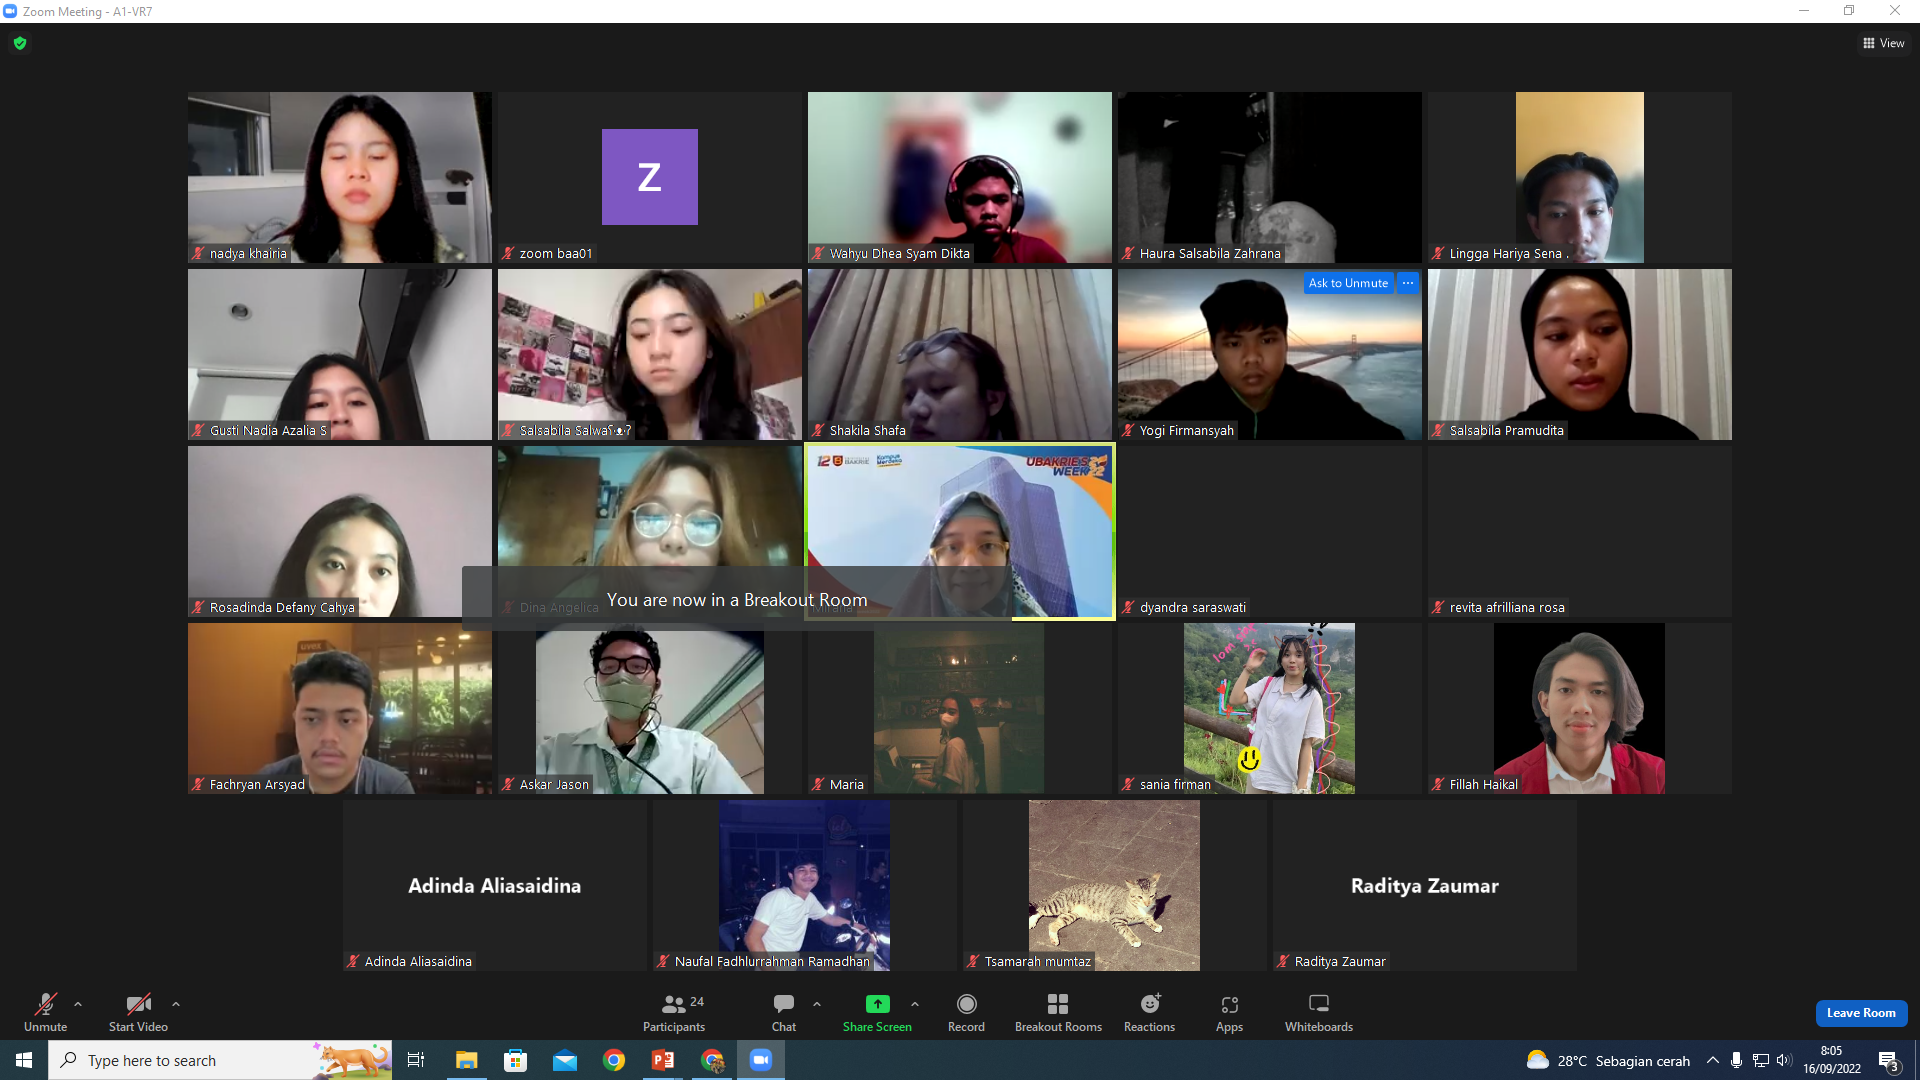Open the weather widget showing 28°C
The image size is (1920, 1080).
pyautogui.click(x=1608, y=1060)
